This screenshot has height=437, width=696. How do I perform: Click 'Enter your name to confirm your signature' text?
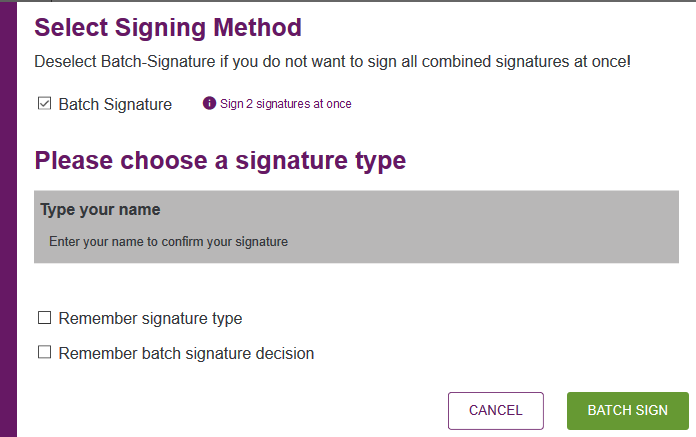(x=169, y=242)
